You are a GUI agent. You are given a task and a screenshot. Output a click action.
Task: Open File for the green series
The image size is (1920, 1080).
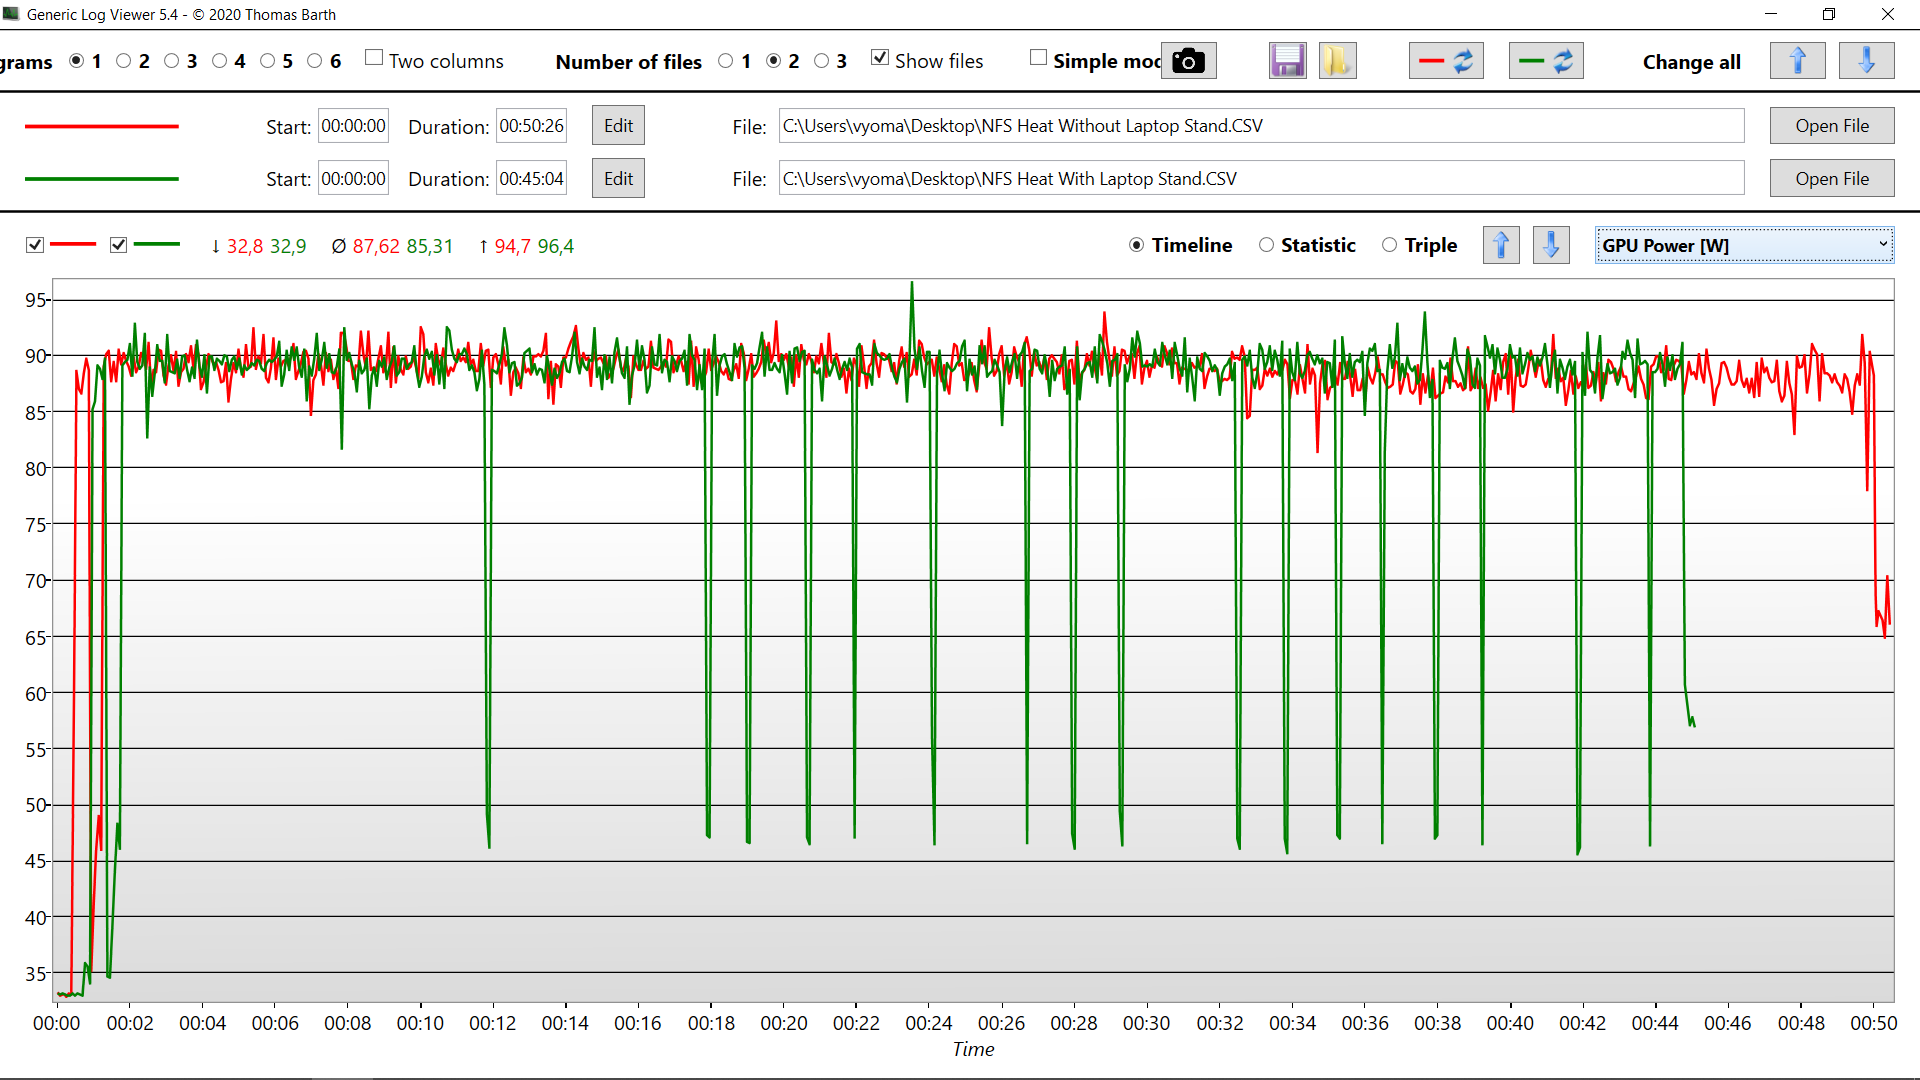pos(1832,179)
